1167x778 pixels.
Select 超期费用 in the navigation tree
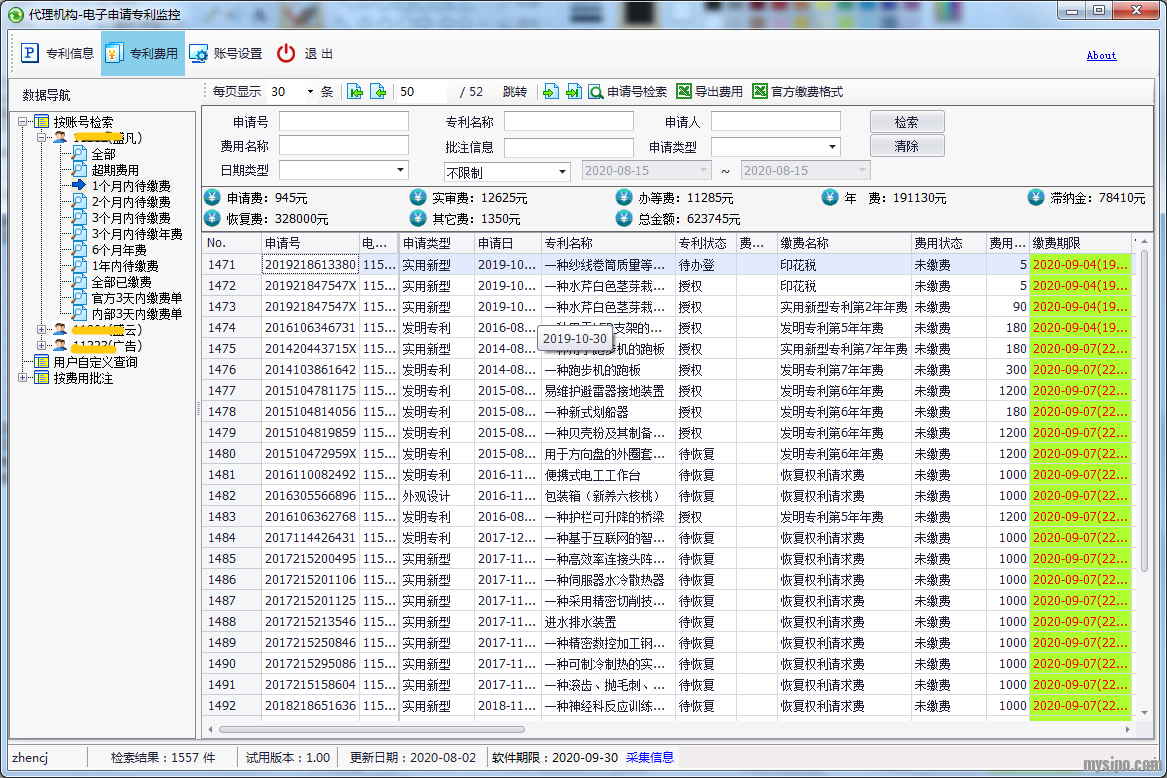(x=115, y=170)
